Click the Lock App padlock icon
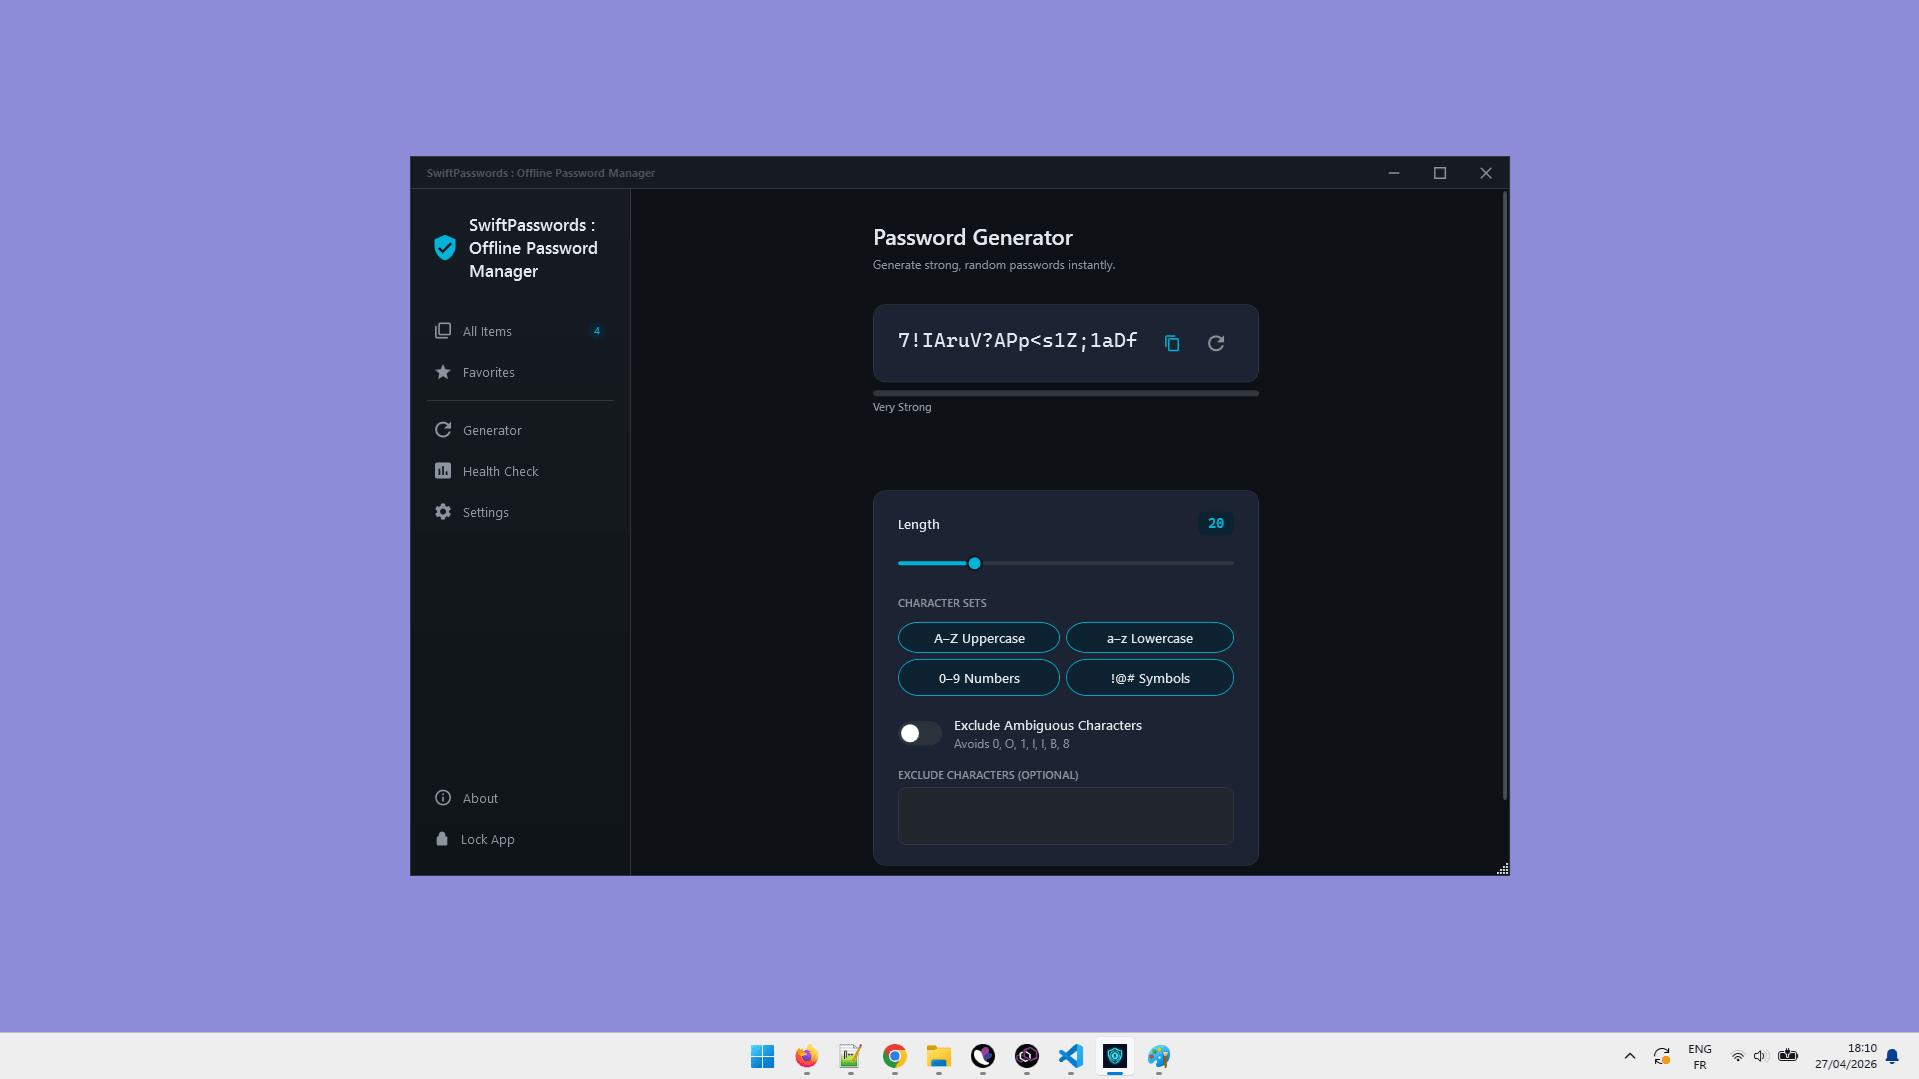Image resolution: width=1919 pixels, height=1079 pixels. point(442,838)
